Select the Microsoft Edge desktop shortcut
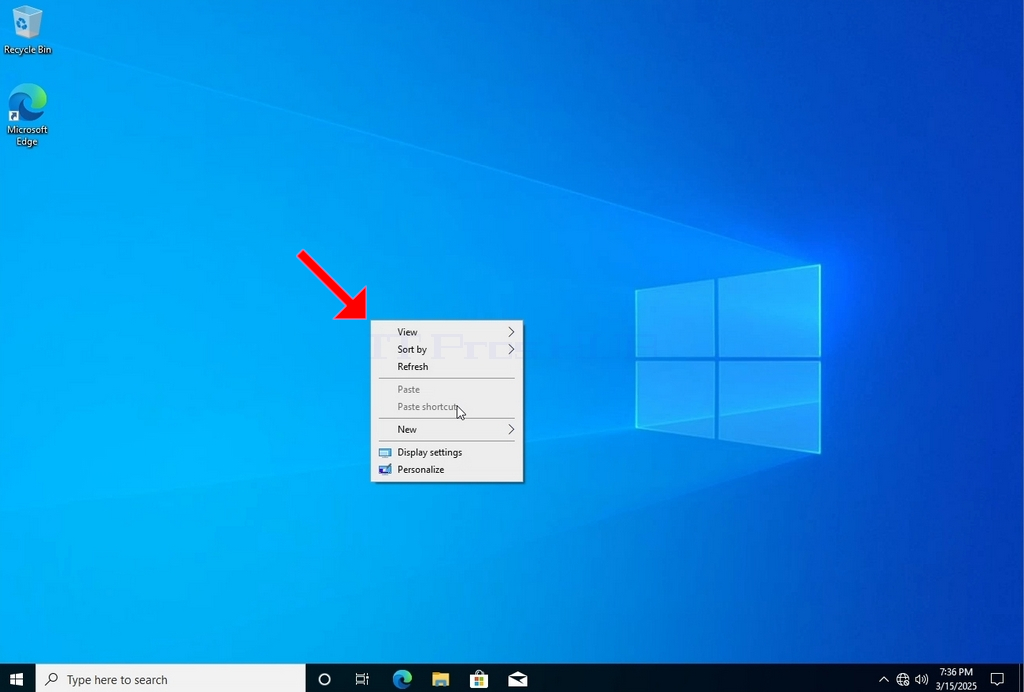The width and height of the screenshot is (1024, 692). (x=27, y=115)
